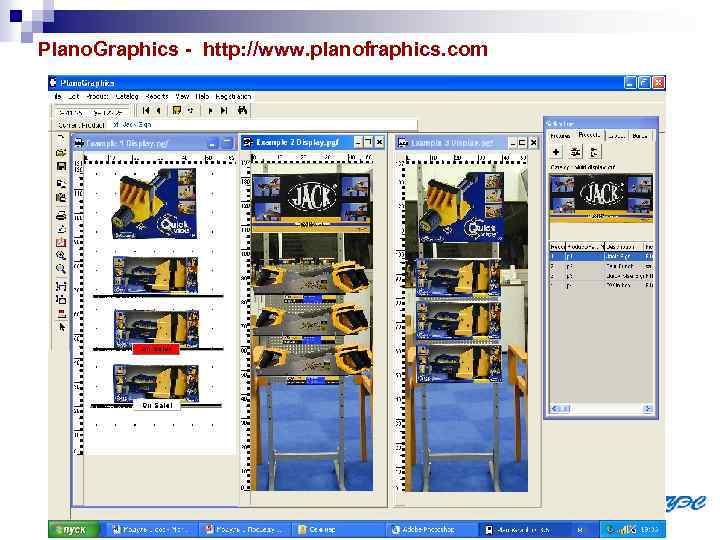The height and width of the screenshot is (540, 720).
Task: Select the fourth row in catalog list
Action: [601, 286]
